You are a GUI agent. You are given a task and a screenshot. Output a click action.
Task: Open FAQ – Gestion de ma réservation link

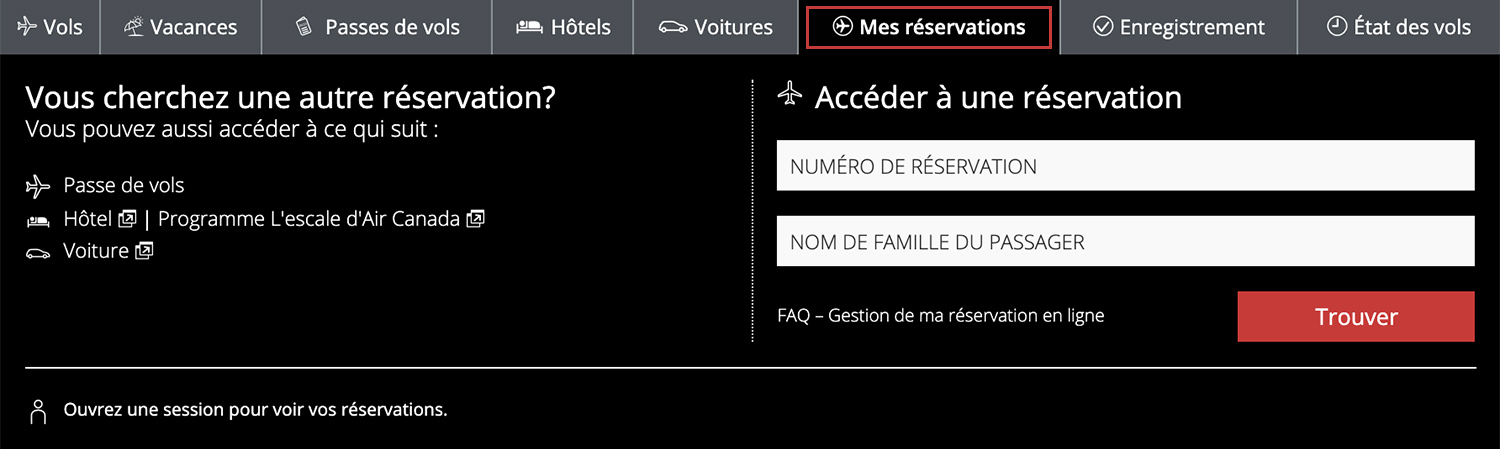pos(940,316)
